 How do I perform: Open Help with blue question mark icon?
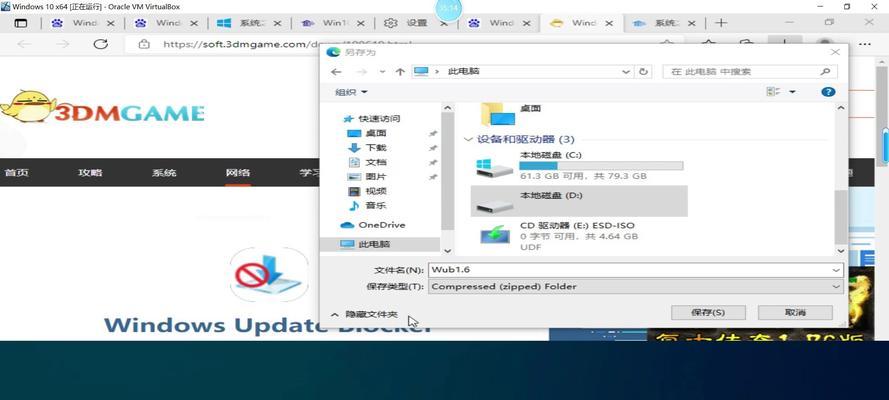[828, 92]
